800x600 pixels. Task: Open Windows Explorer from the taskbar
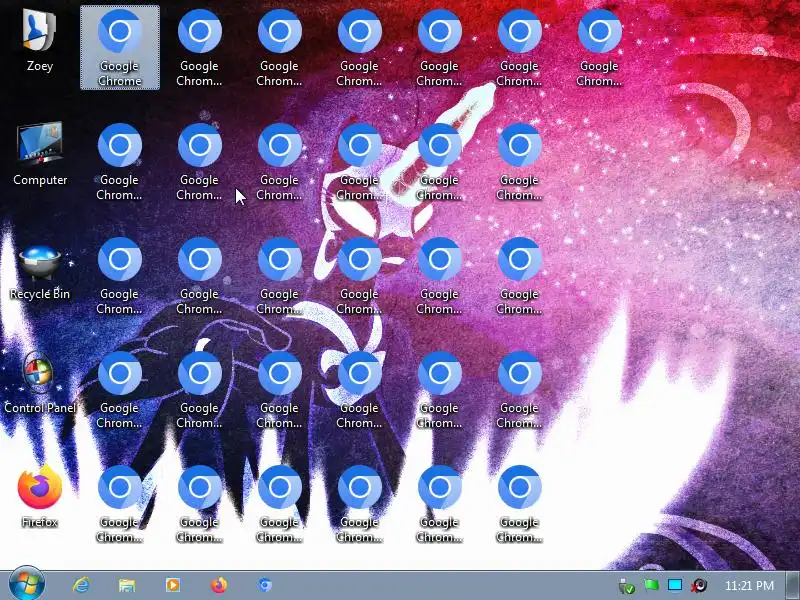point(127,585)
